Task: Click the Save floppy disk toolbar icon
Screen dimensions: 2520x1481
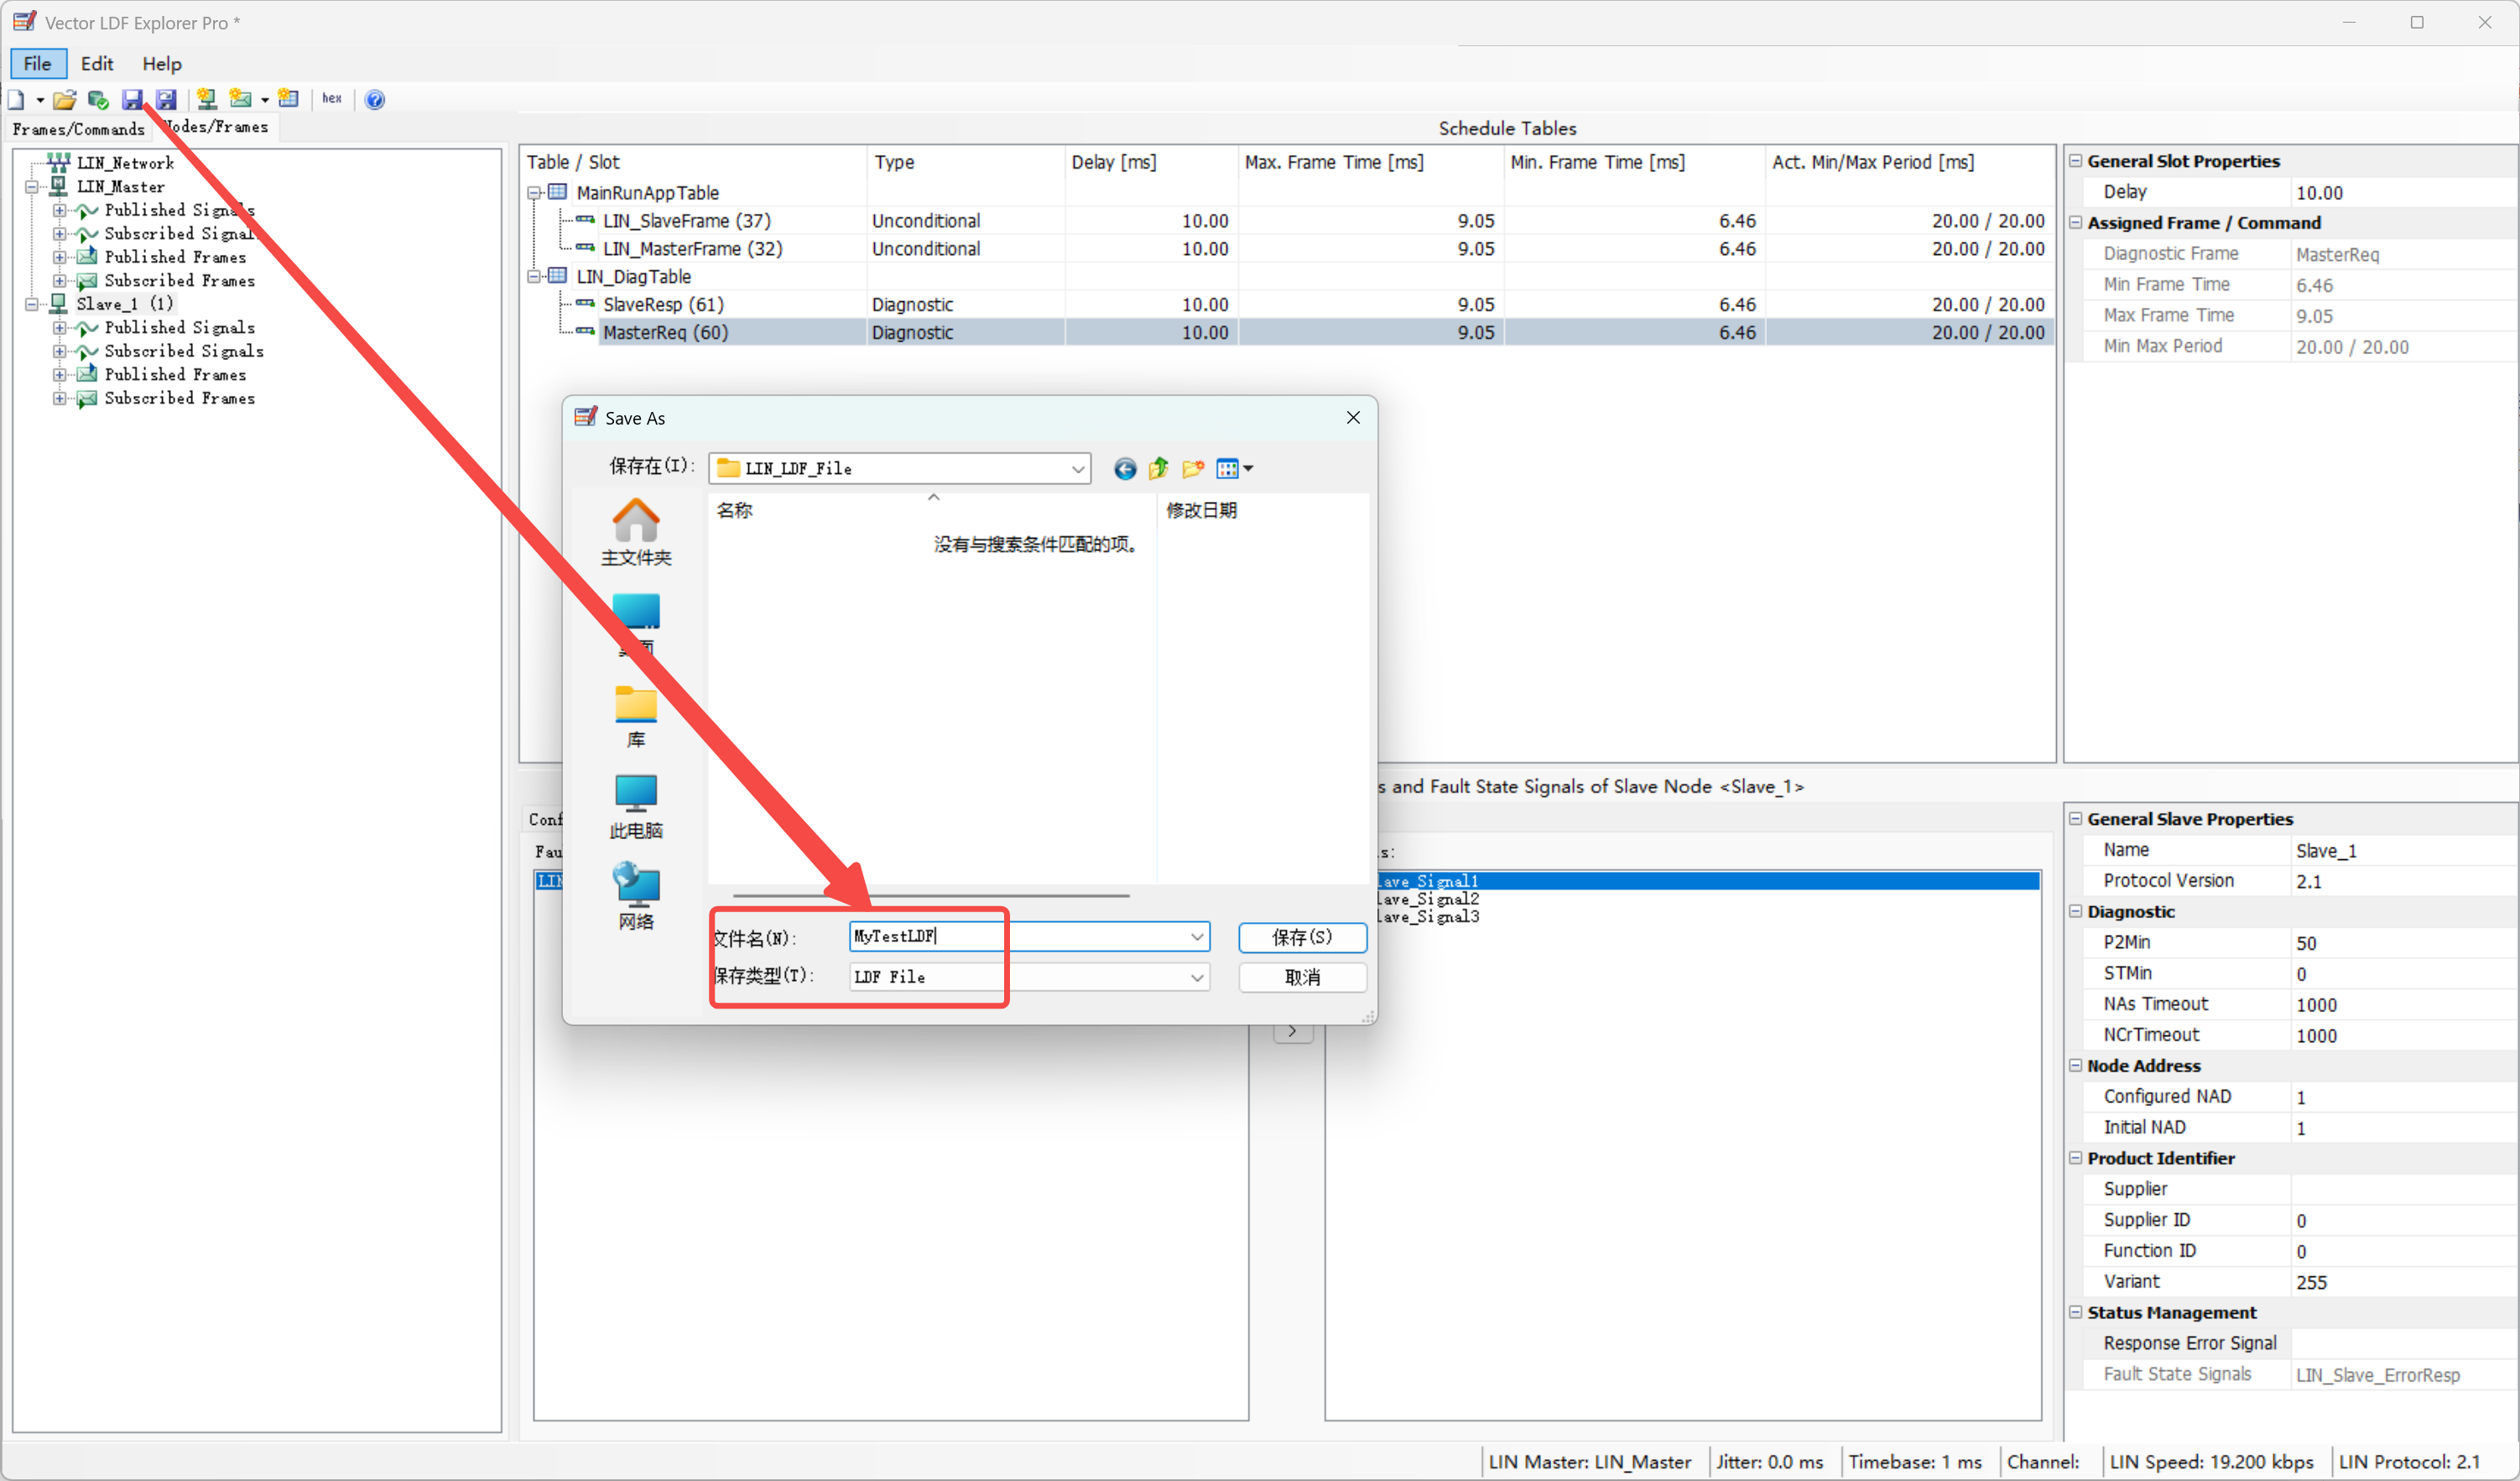Action: point(132,99)
